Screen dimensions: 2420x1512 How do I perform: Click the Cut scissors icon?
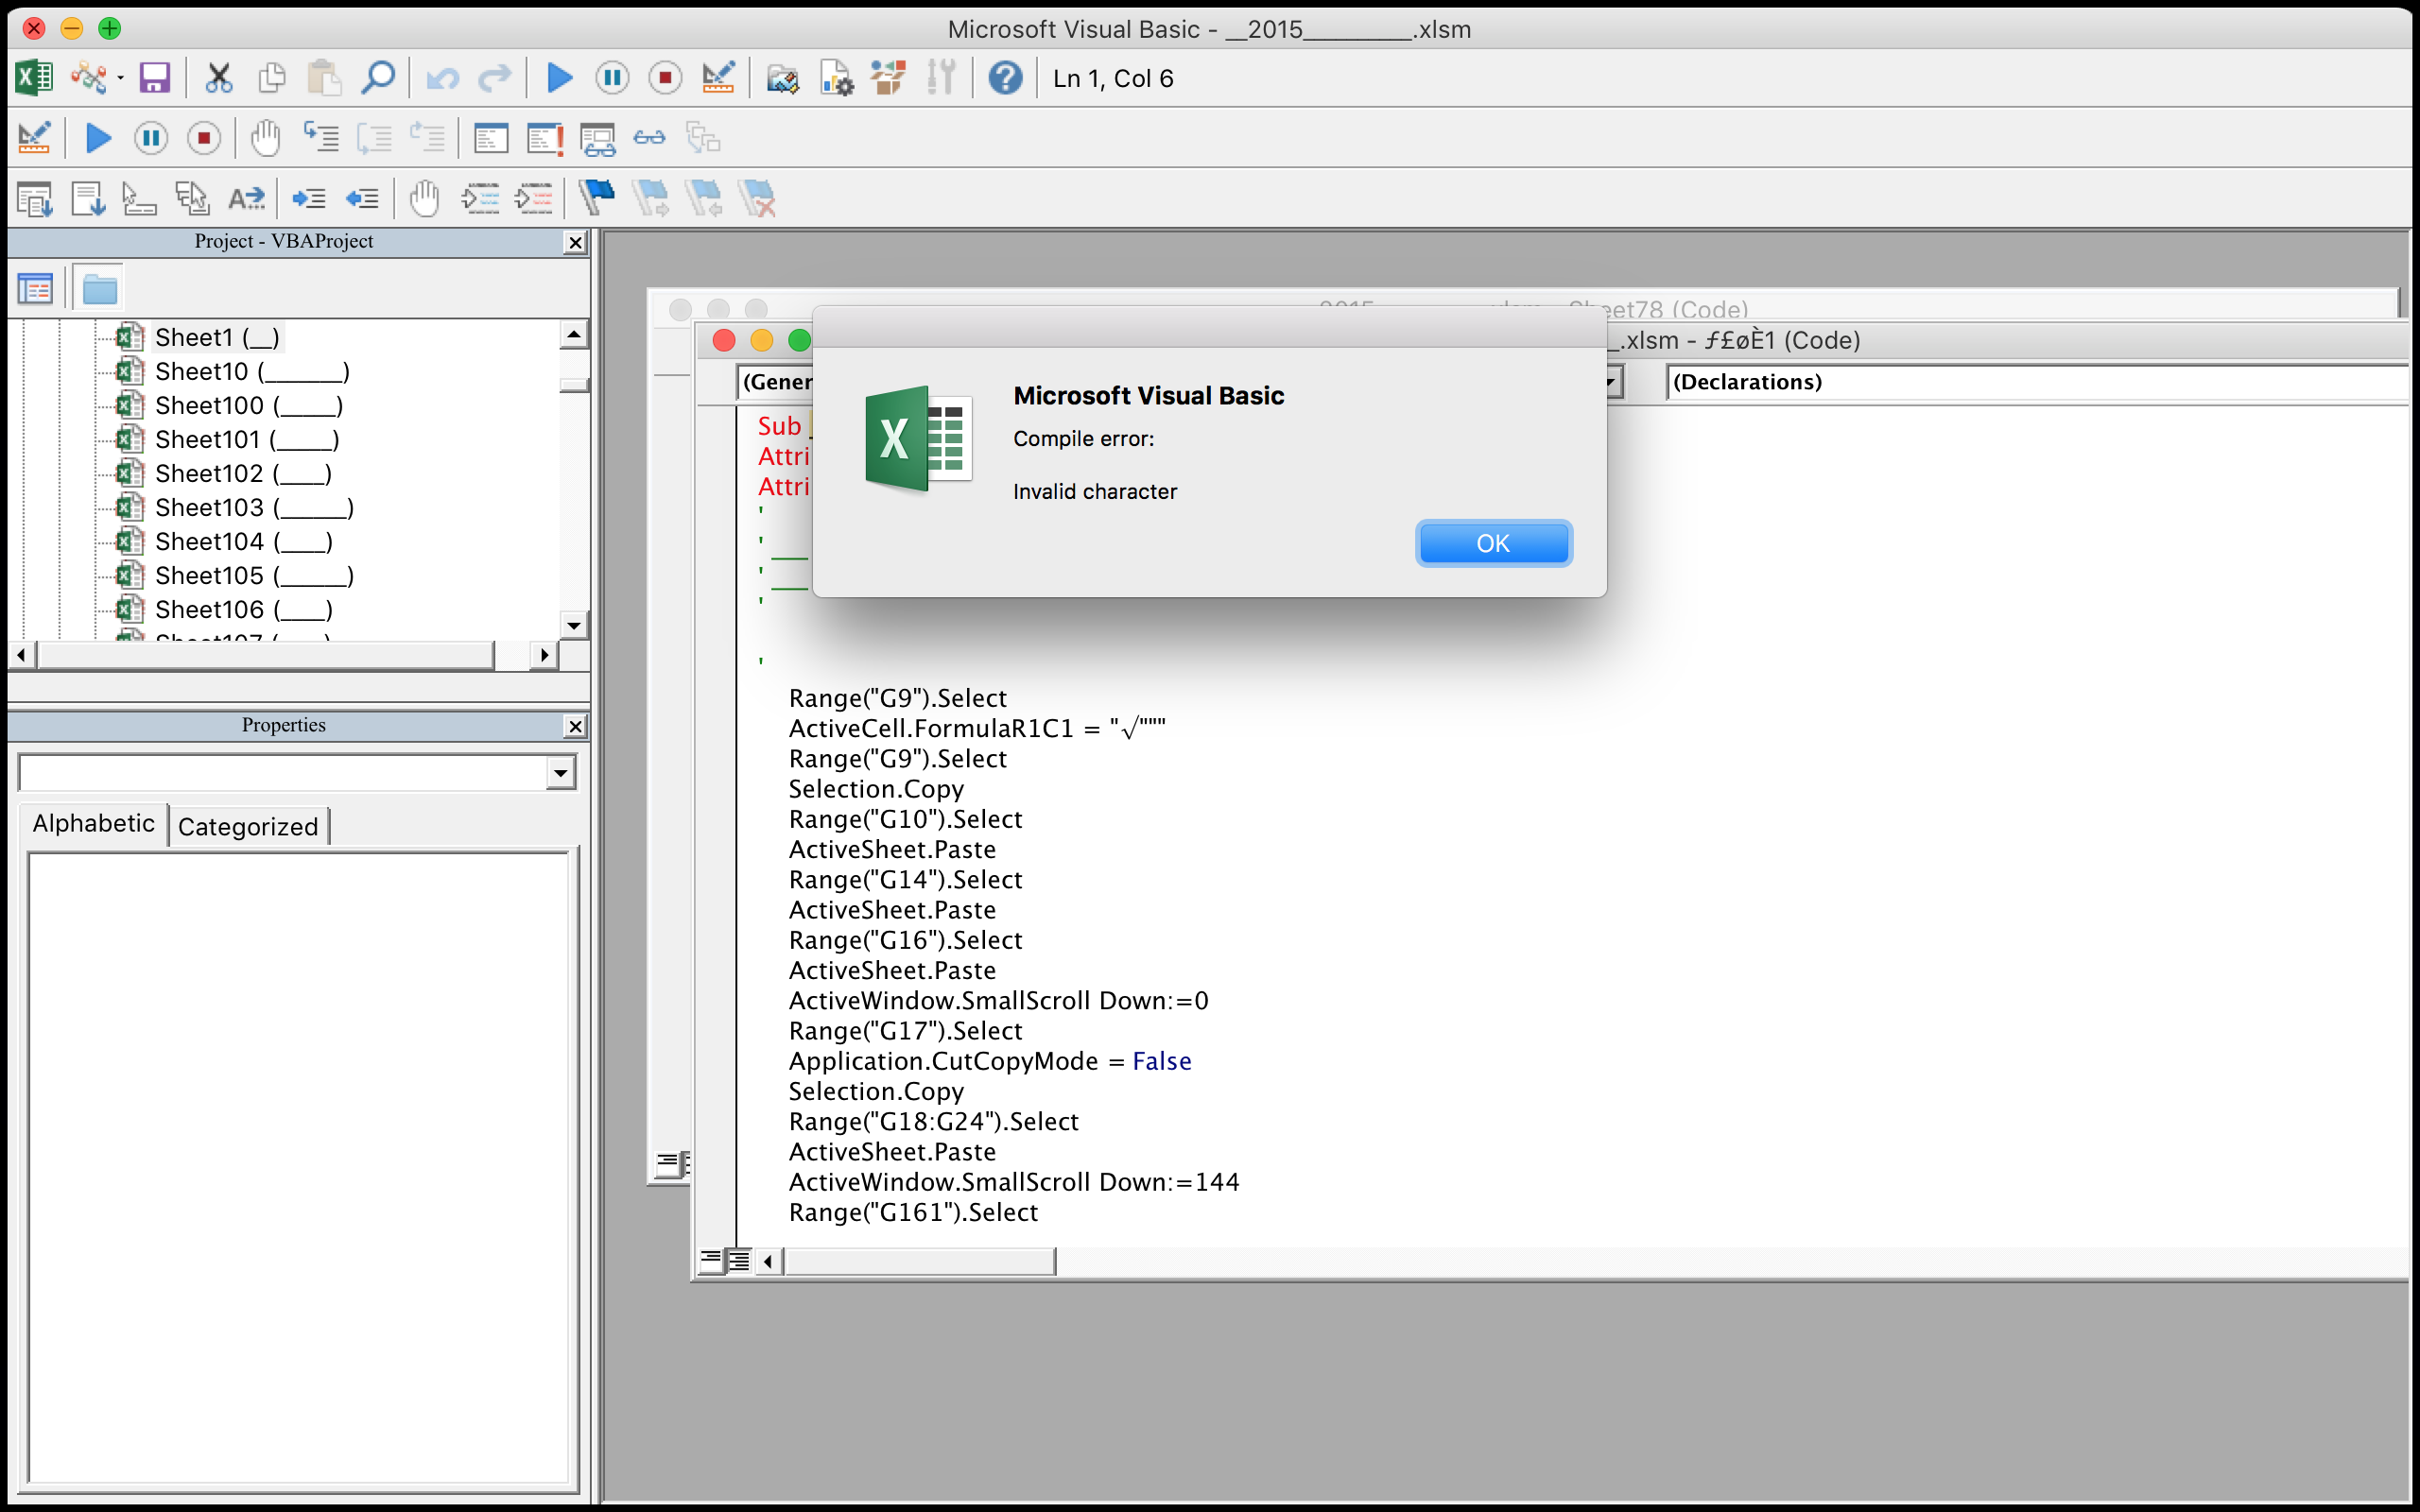(x=218, y=78)
